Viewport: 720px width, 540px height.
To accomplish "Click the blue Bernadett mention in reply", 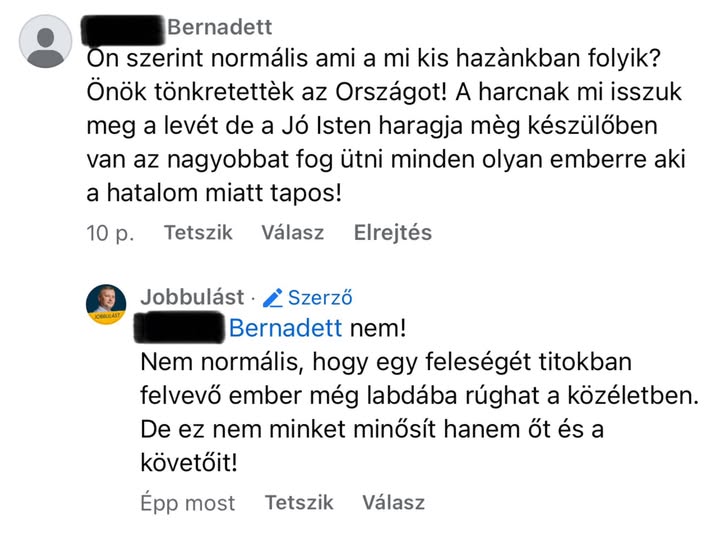I will coord(286,328).
